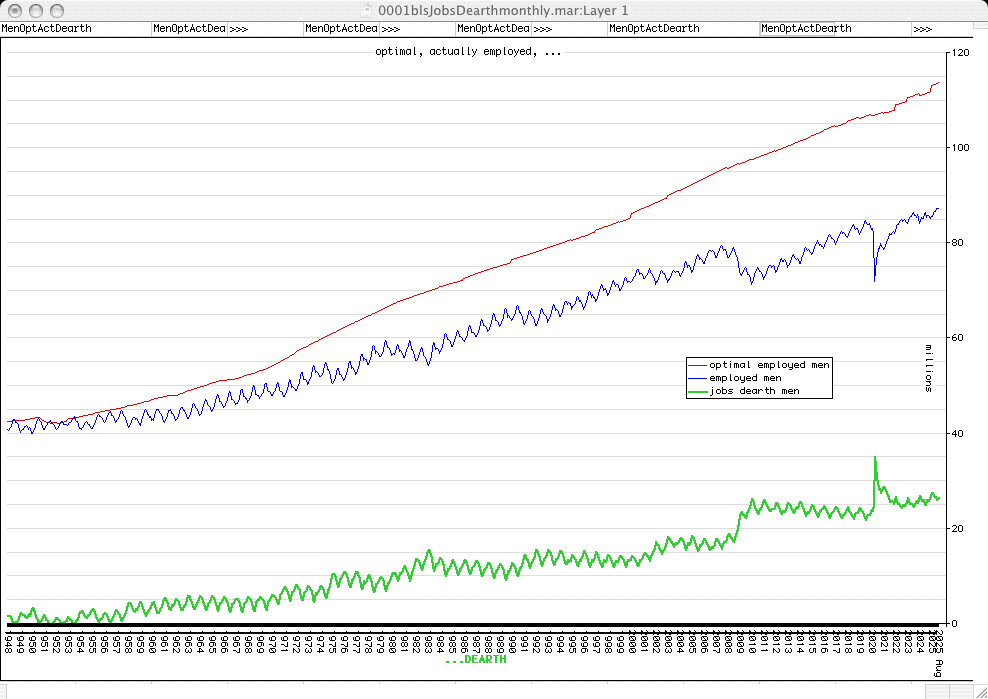Expand the >>> marker in fourth header cell
This screenshot has height=699, width=988.
[x=542, y=29]
